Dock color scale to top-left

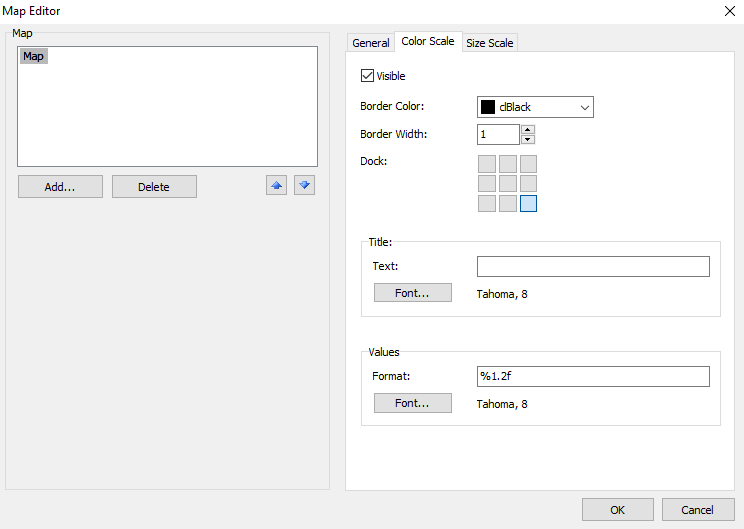[487, 164]
